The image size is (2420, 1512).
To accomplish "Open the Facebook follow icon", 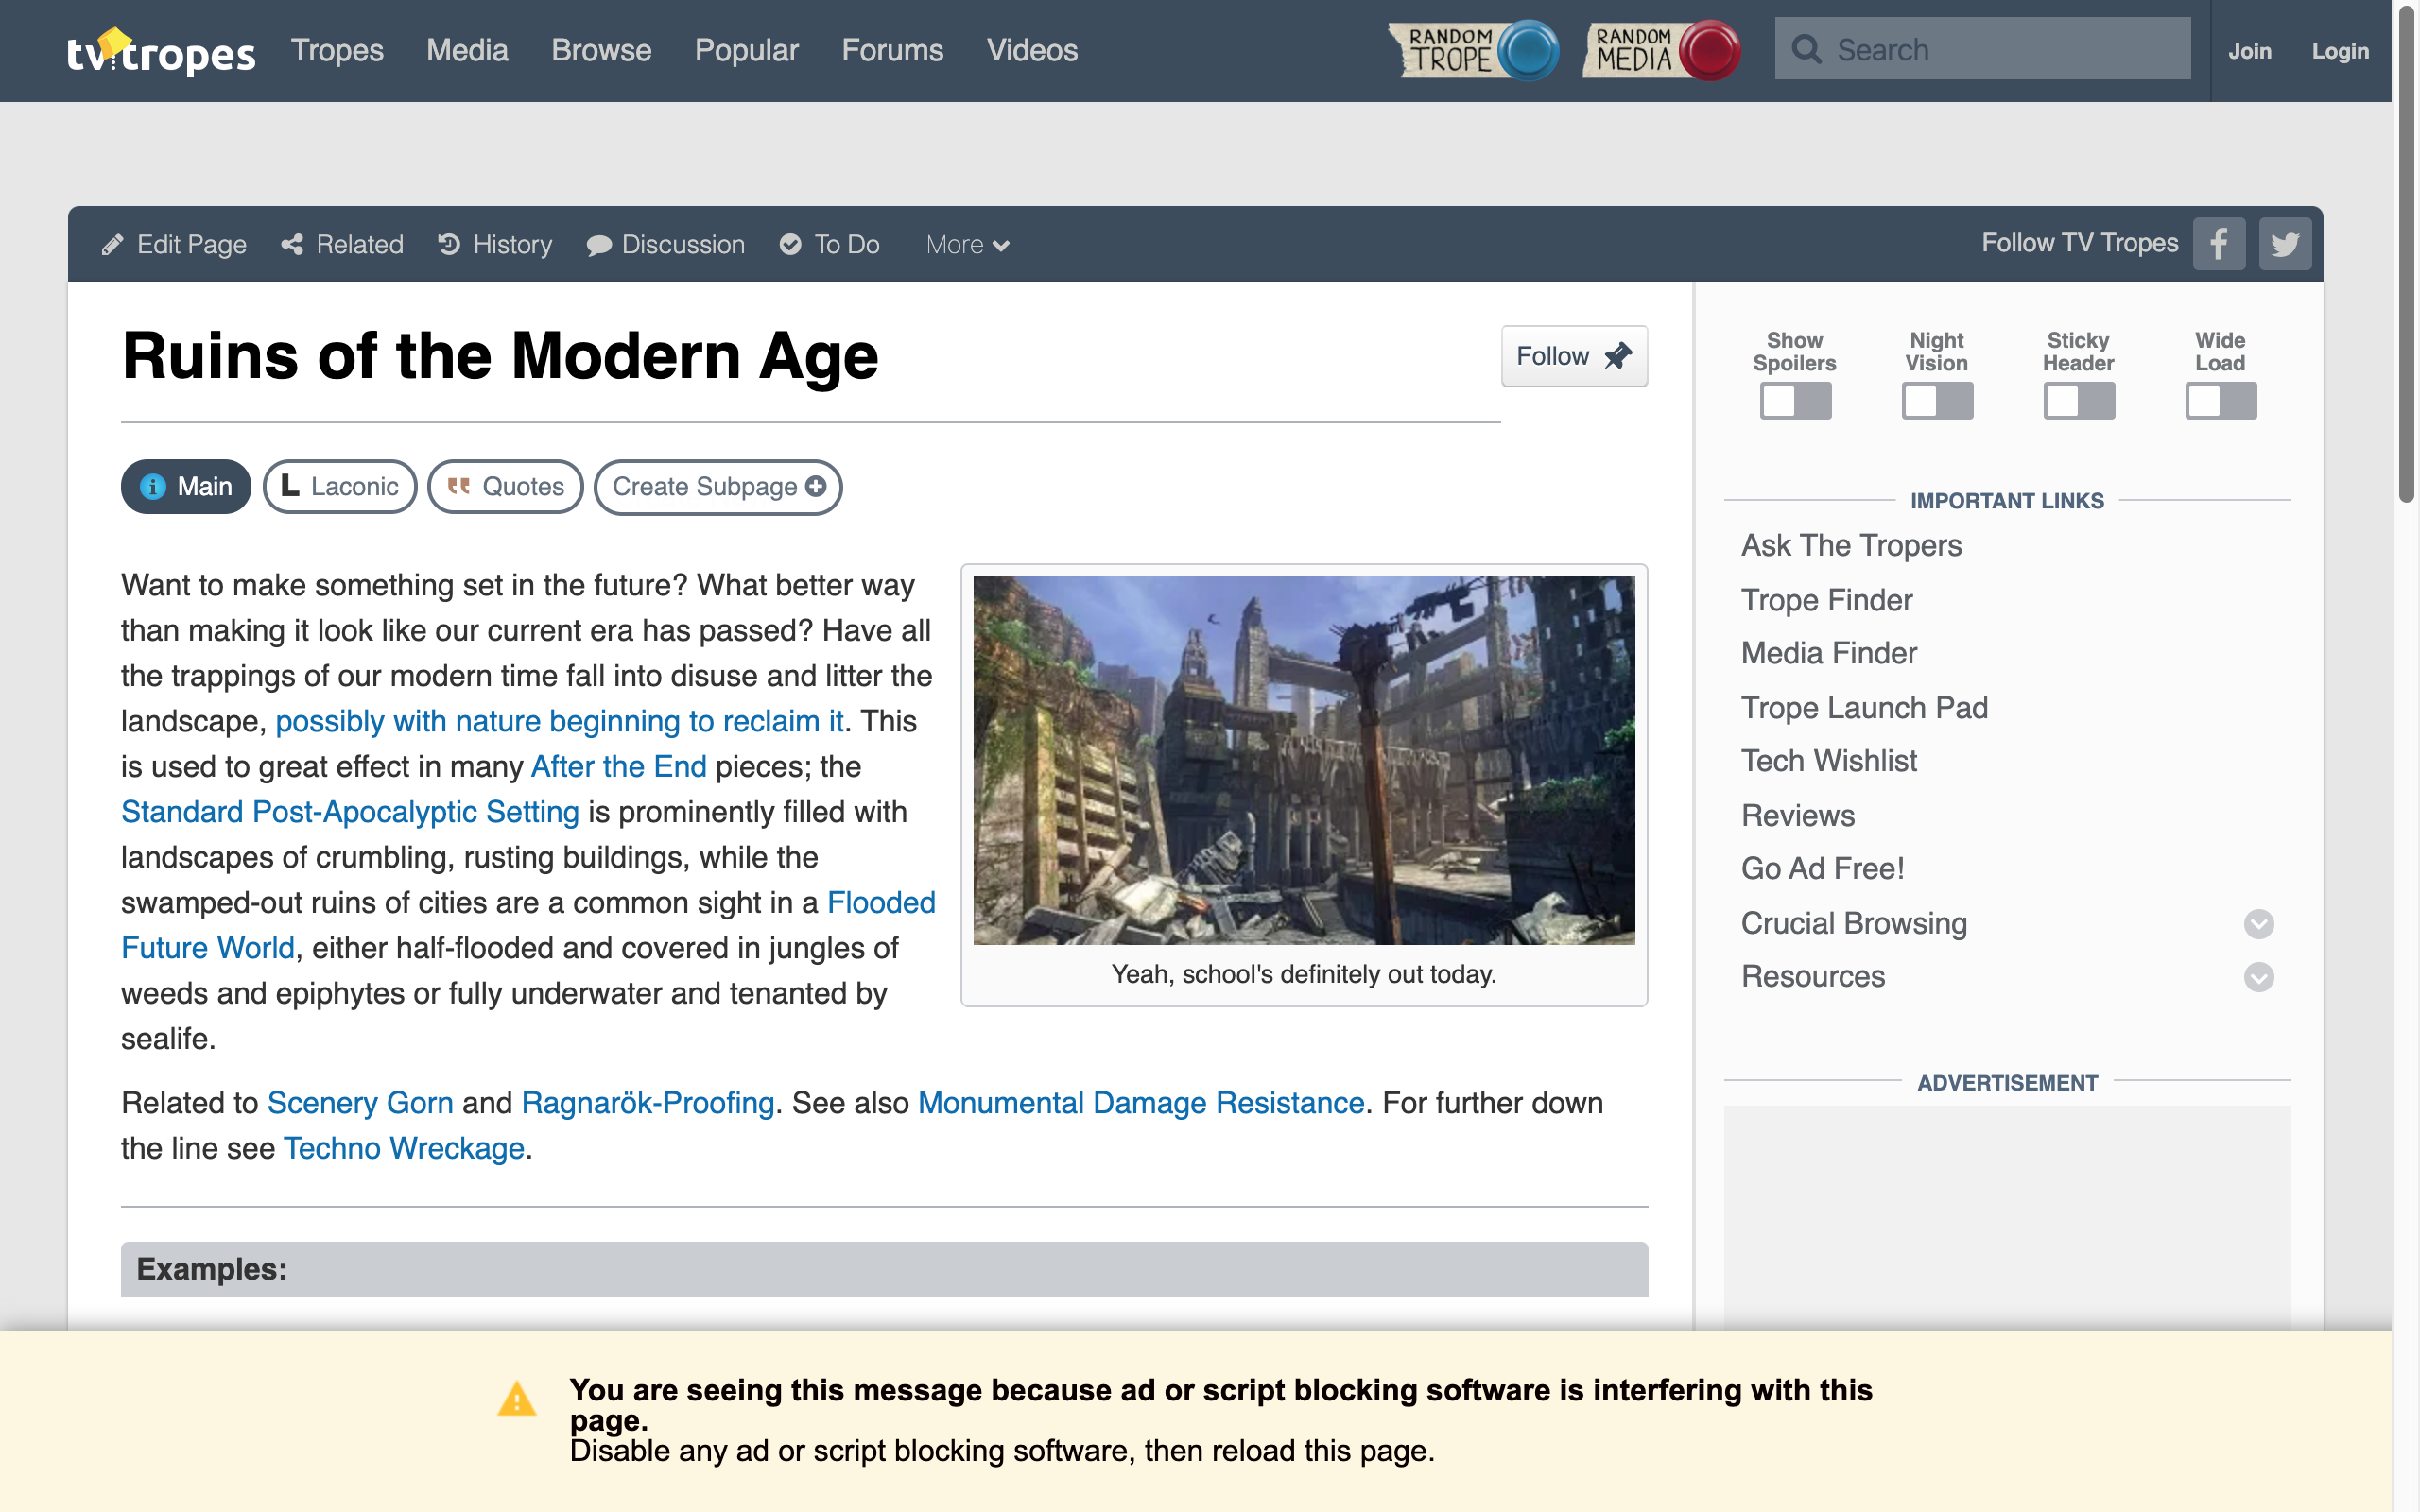I will [2219, 244].
